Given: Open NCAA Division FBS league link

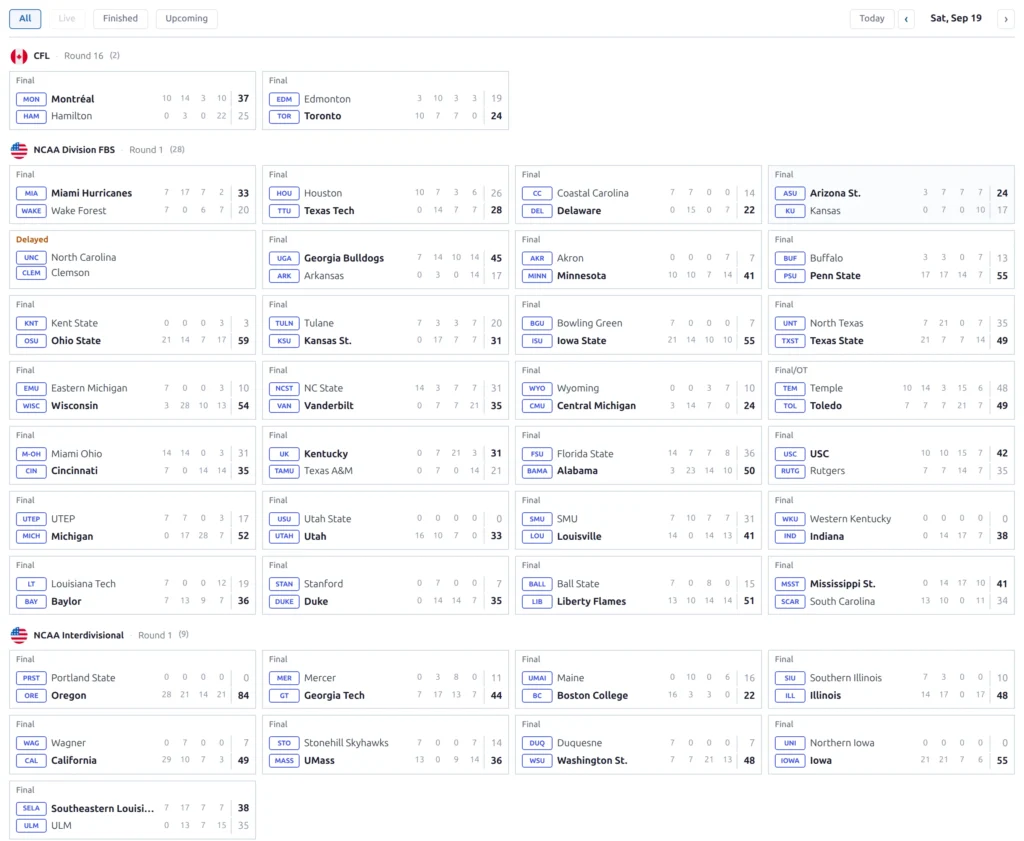Looking at the screenshot, I should point(74,150).
